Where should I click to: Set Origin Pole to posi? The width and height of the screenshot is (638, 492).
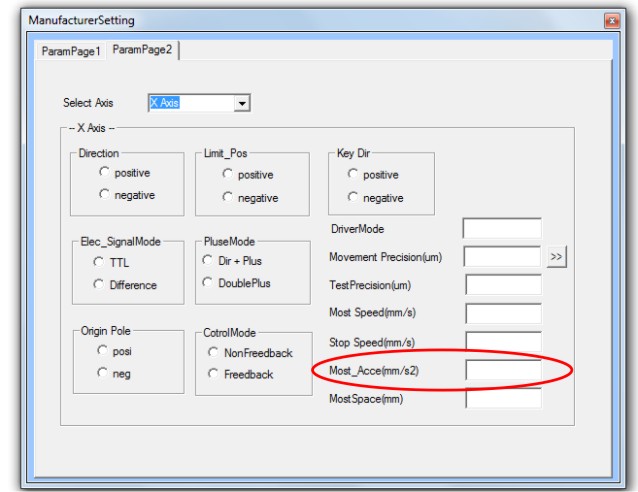[x=104, y=351]
